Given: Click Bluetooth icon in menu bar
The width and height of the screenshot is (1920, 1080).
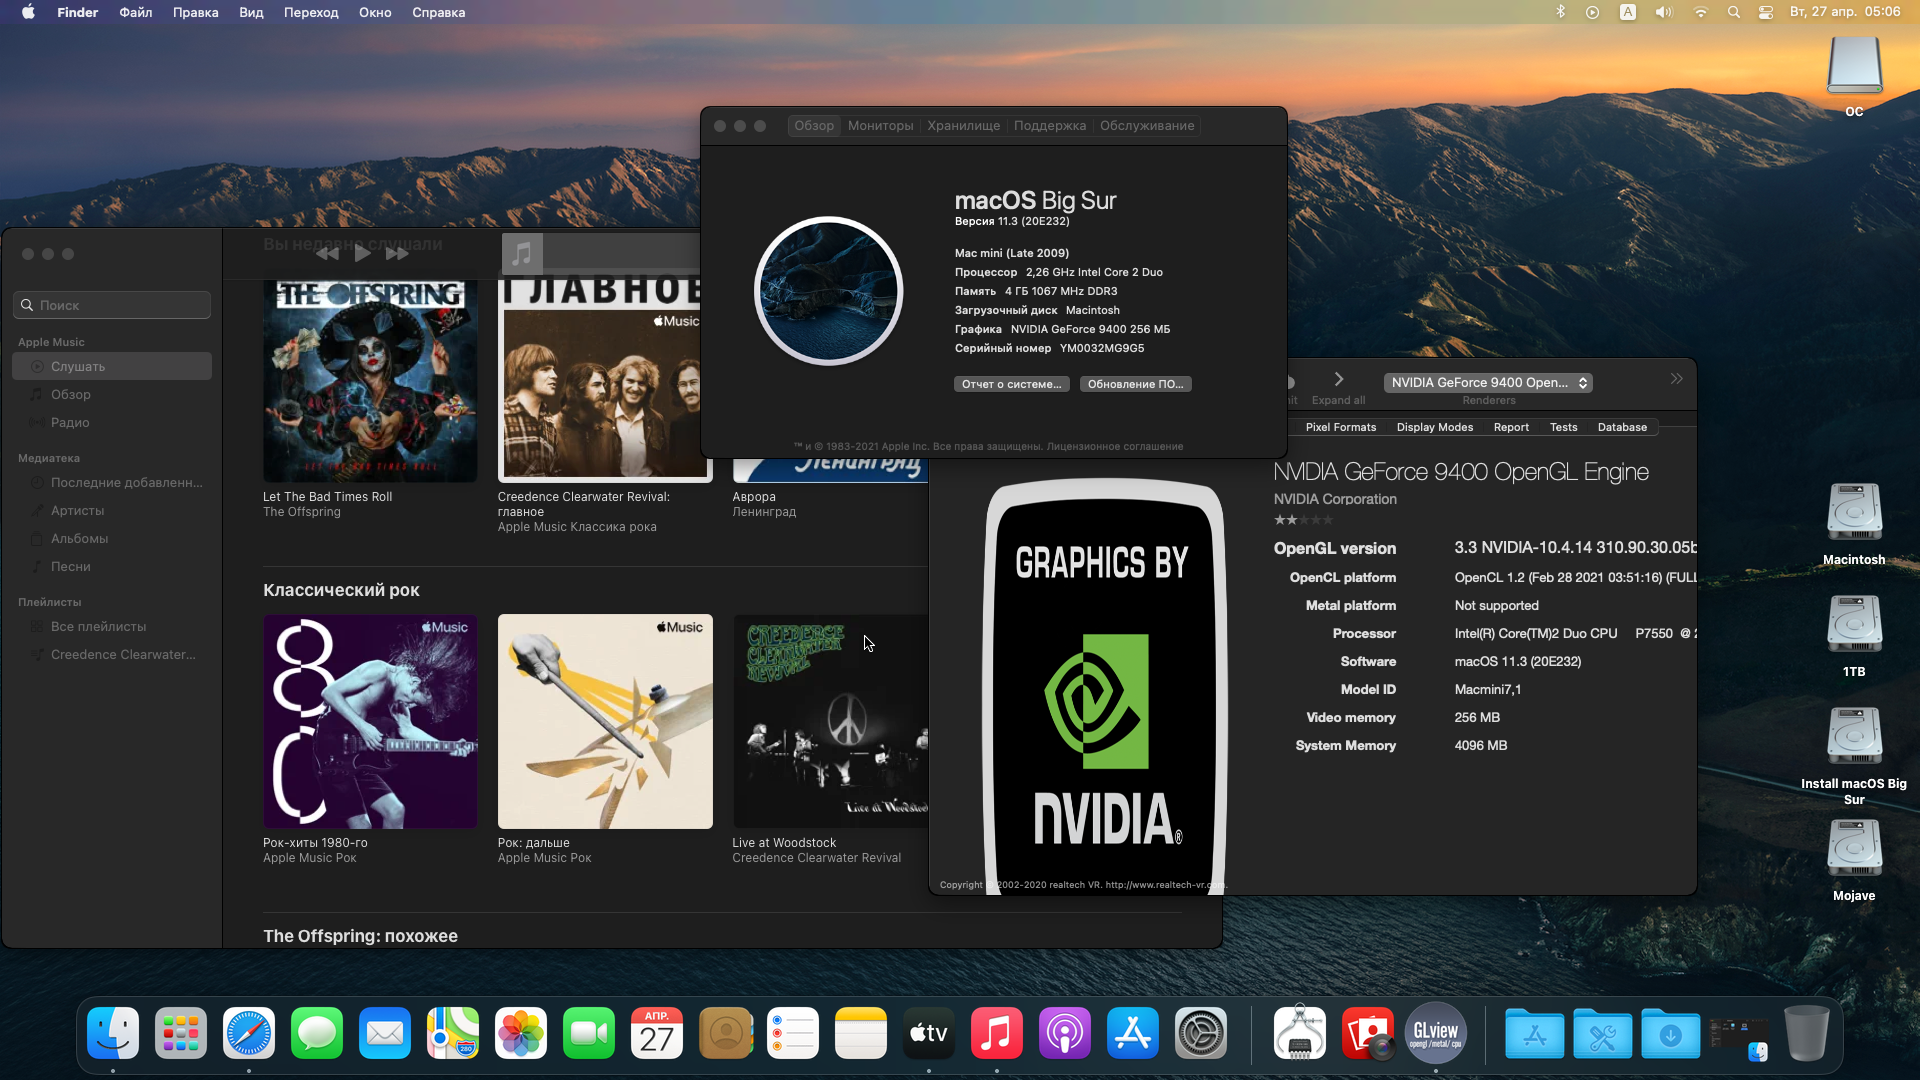Looking at the screenshot, I should pos(1560,12).
